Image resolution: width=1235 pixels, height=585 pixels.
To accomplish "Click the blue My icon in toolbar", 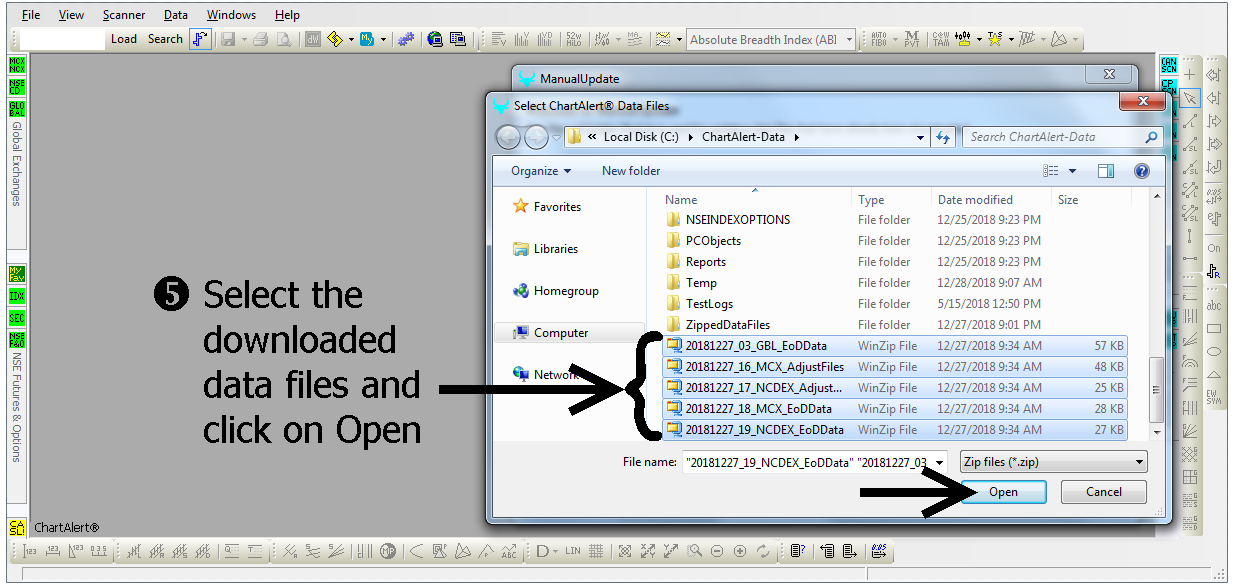I will click(x=367, y=39).
